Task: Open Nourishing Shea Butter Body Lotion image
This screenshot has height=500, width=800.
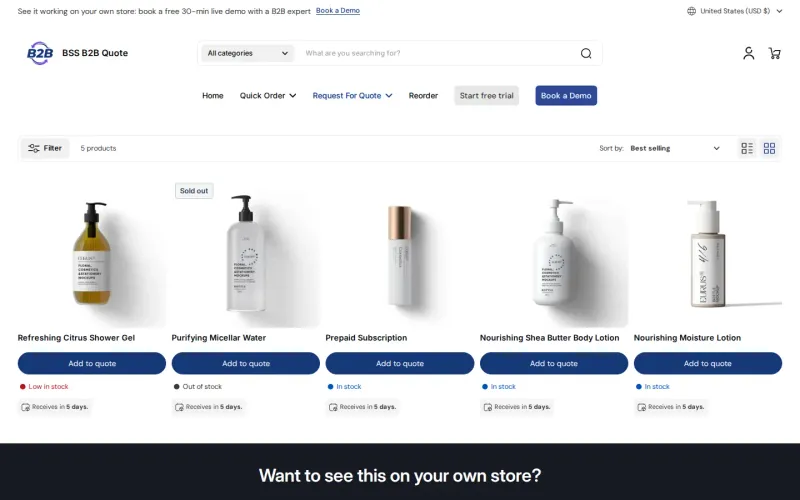Action: (x=554, y=253)
